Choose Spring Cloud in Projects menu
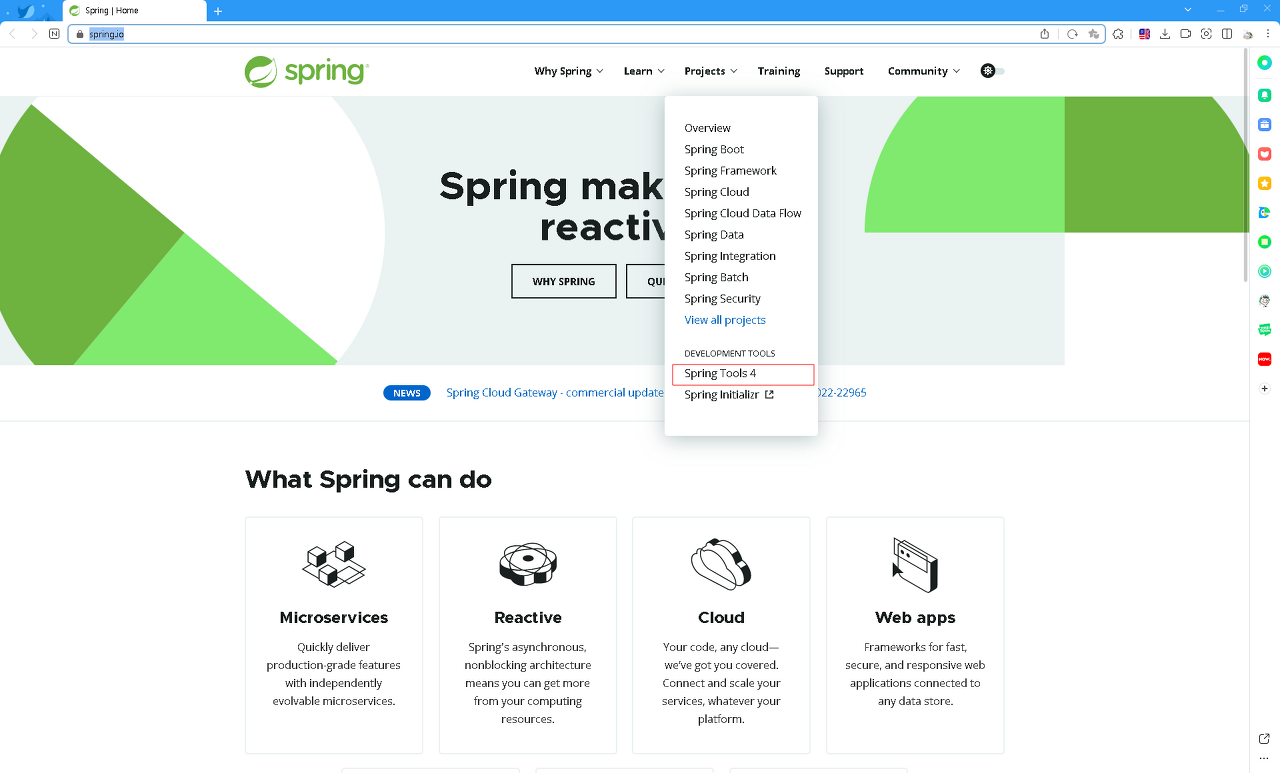Image resolution: width=1280 pixels, height=773 pixels. [x=716, y=192]
